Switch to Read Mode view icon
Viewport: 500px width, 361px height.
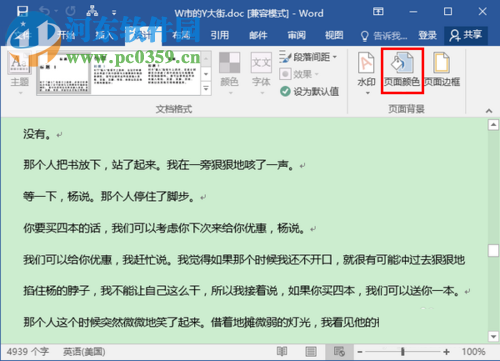(x=282, y=351)
